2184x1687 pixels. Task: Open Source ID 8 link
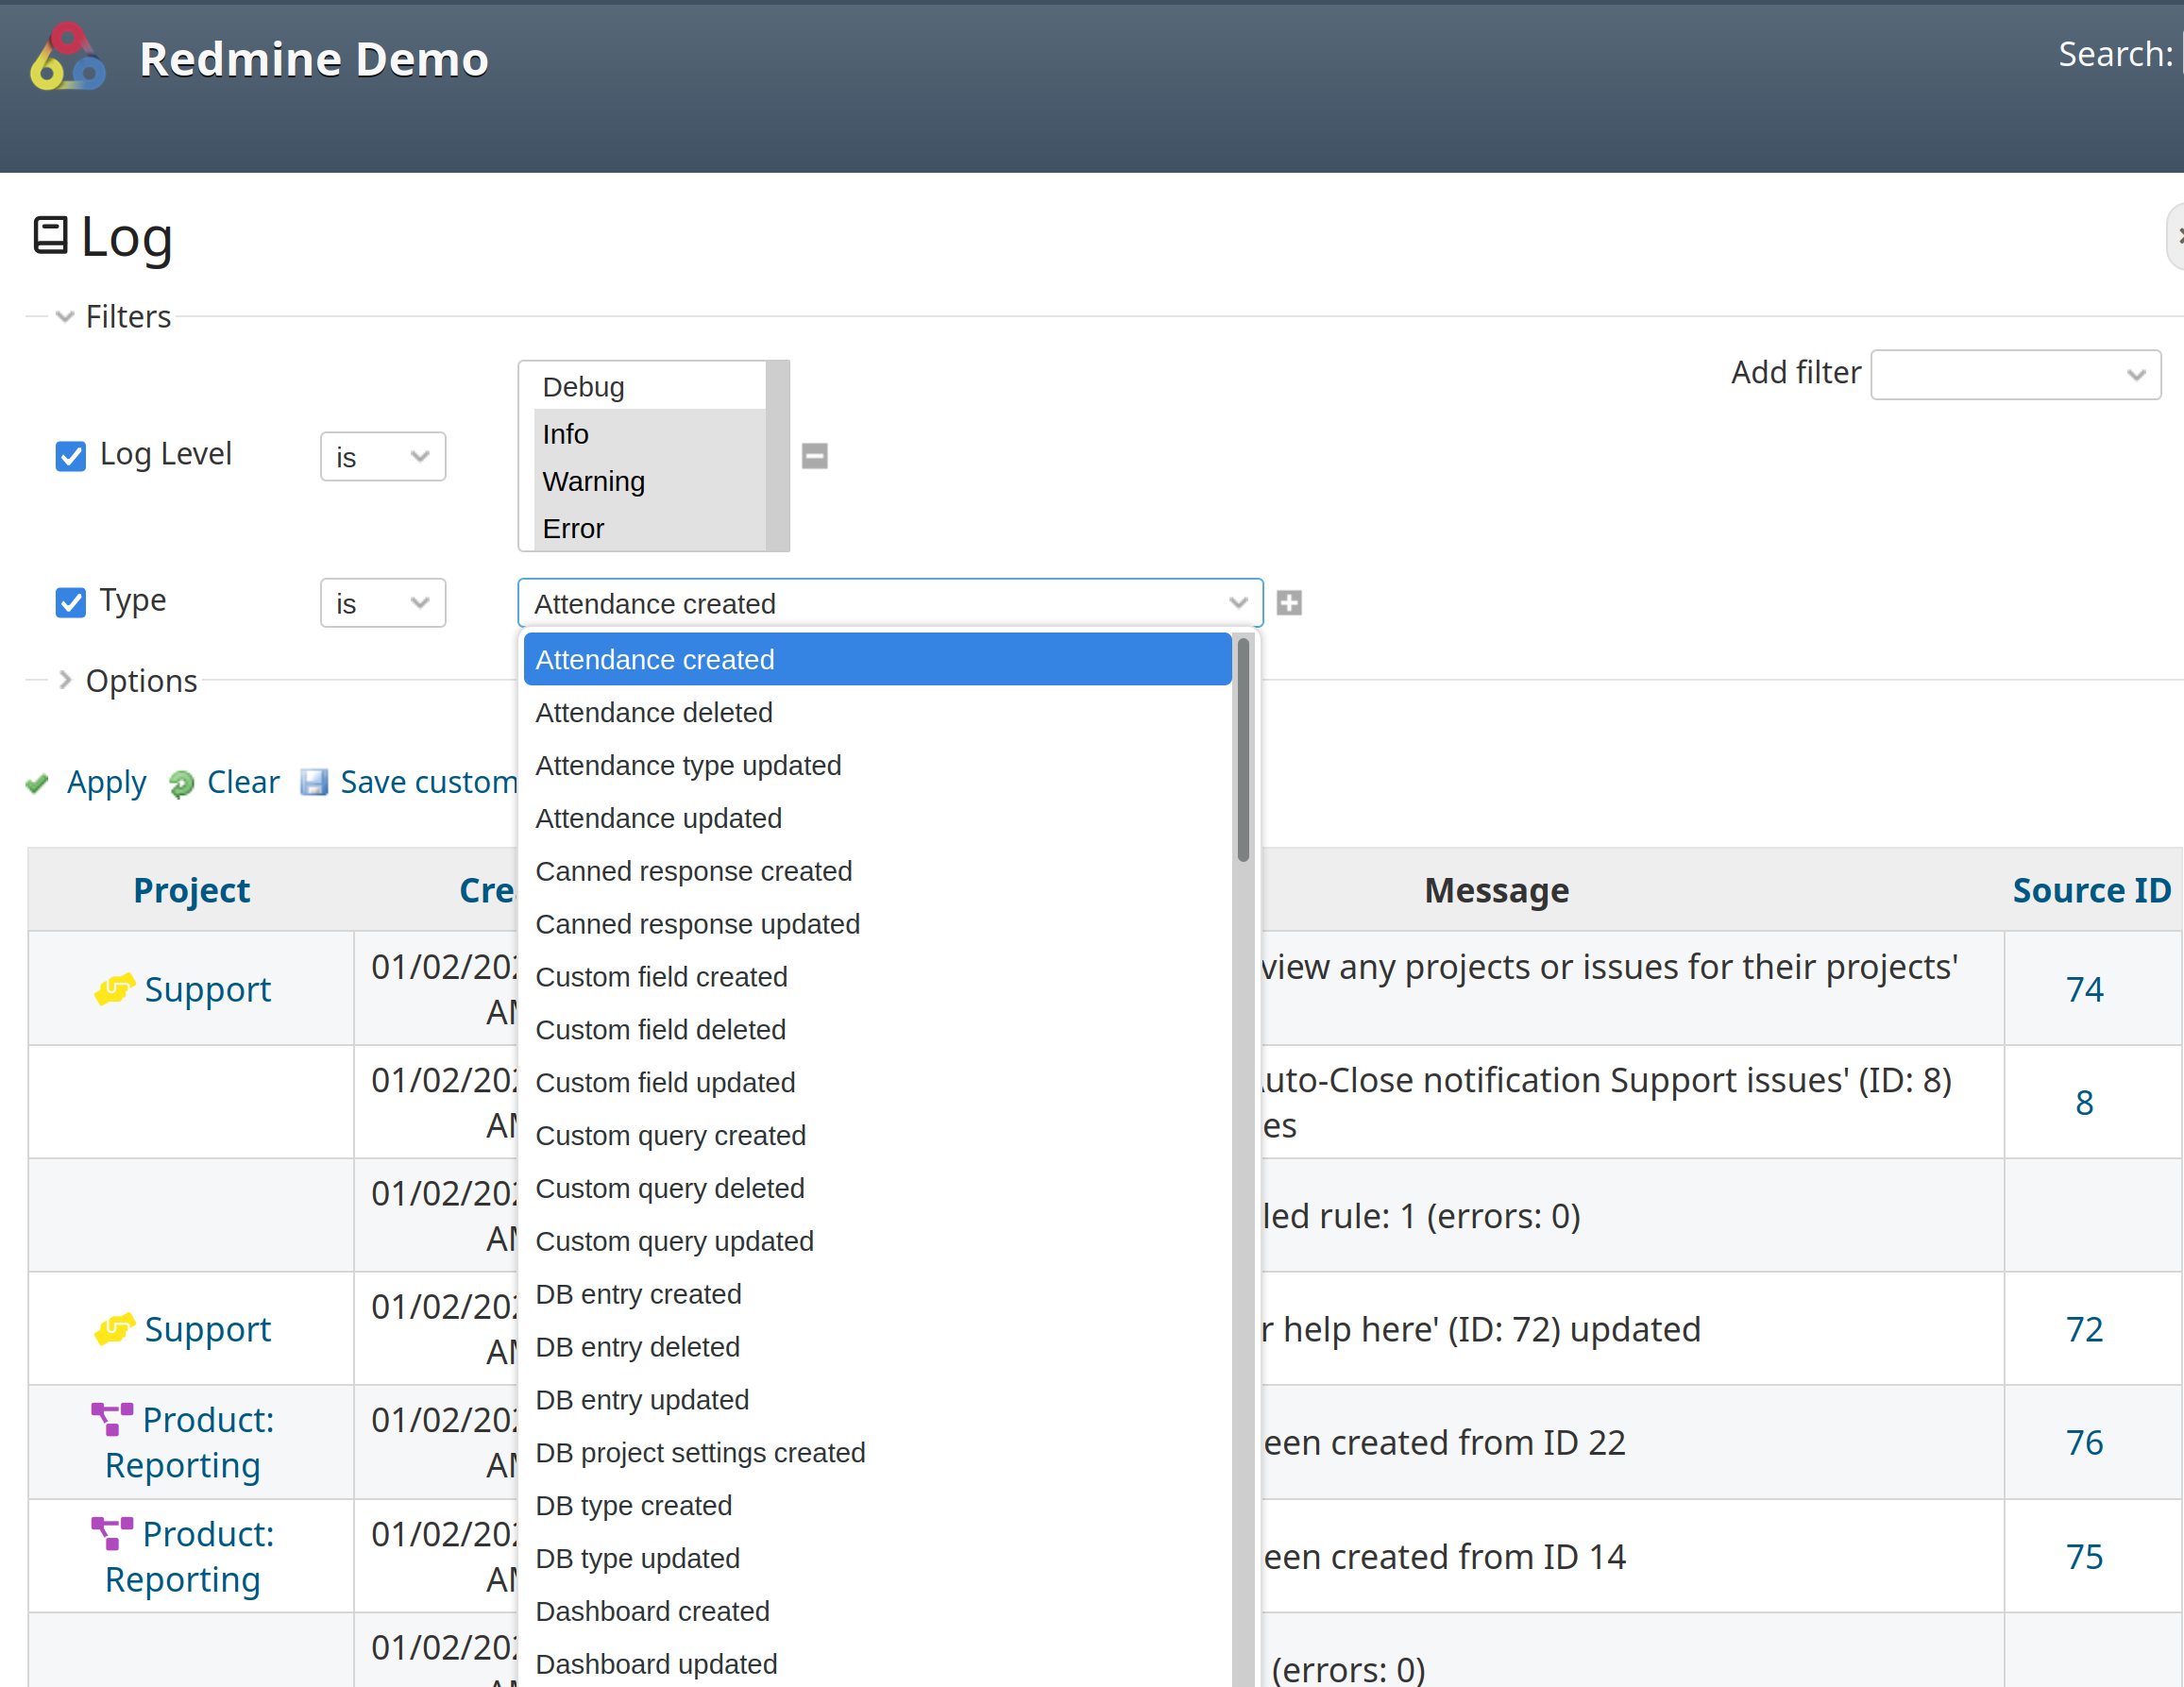[2084, 1103]
